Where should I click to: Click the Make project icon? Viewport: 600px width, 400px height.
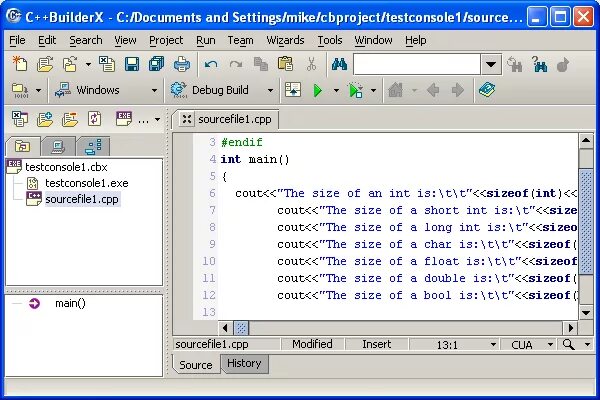[293, 90]
